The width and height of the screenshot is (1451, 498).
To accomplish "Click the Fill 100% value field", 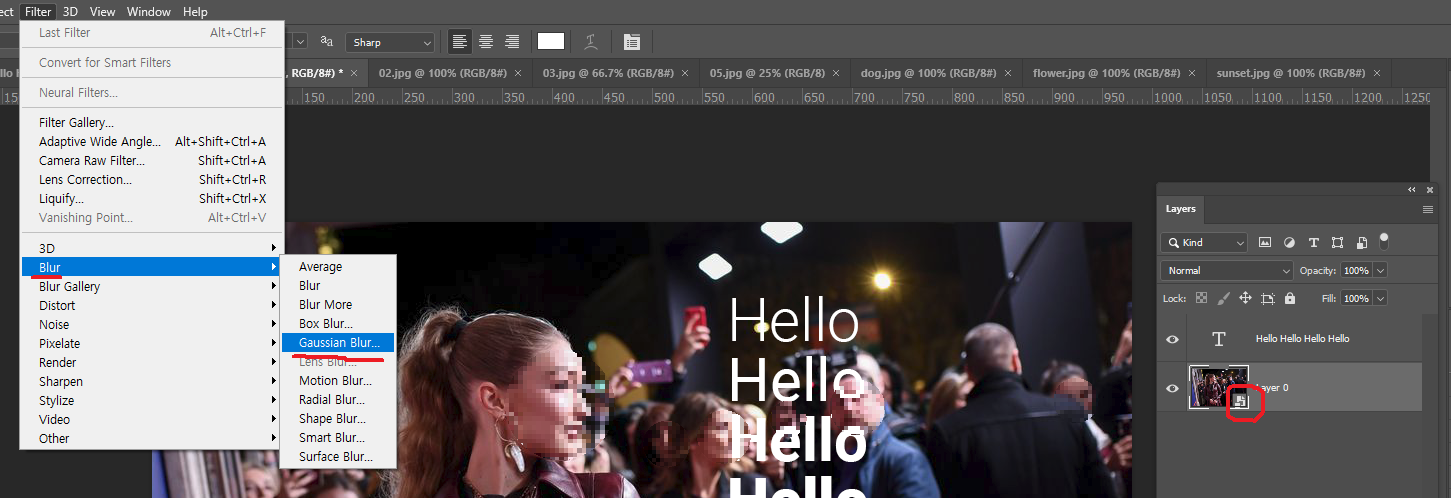I will coord(1356,298).
